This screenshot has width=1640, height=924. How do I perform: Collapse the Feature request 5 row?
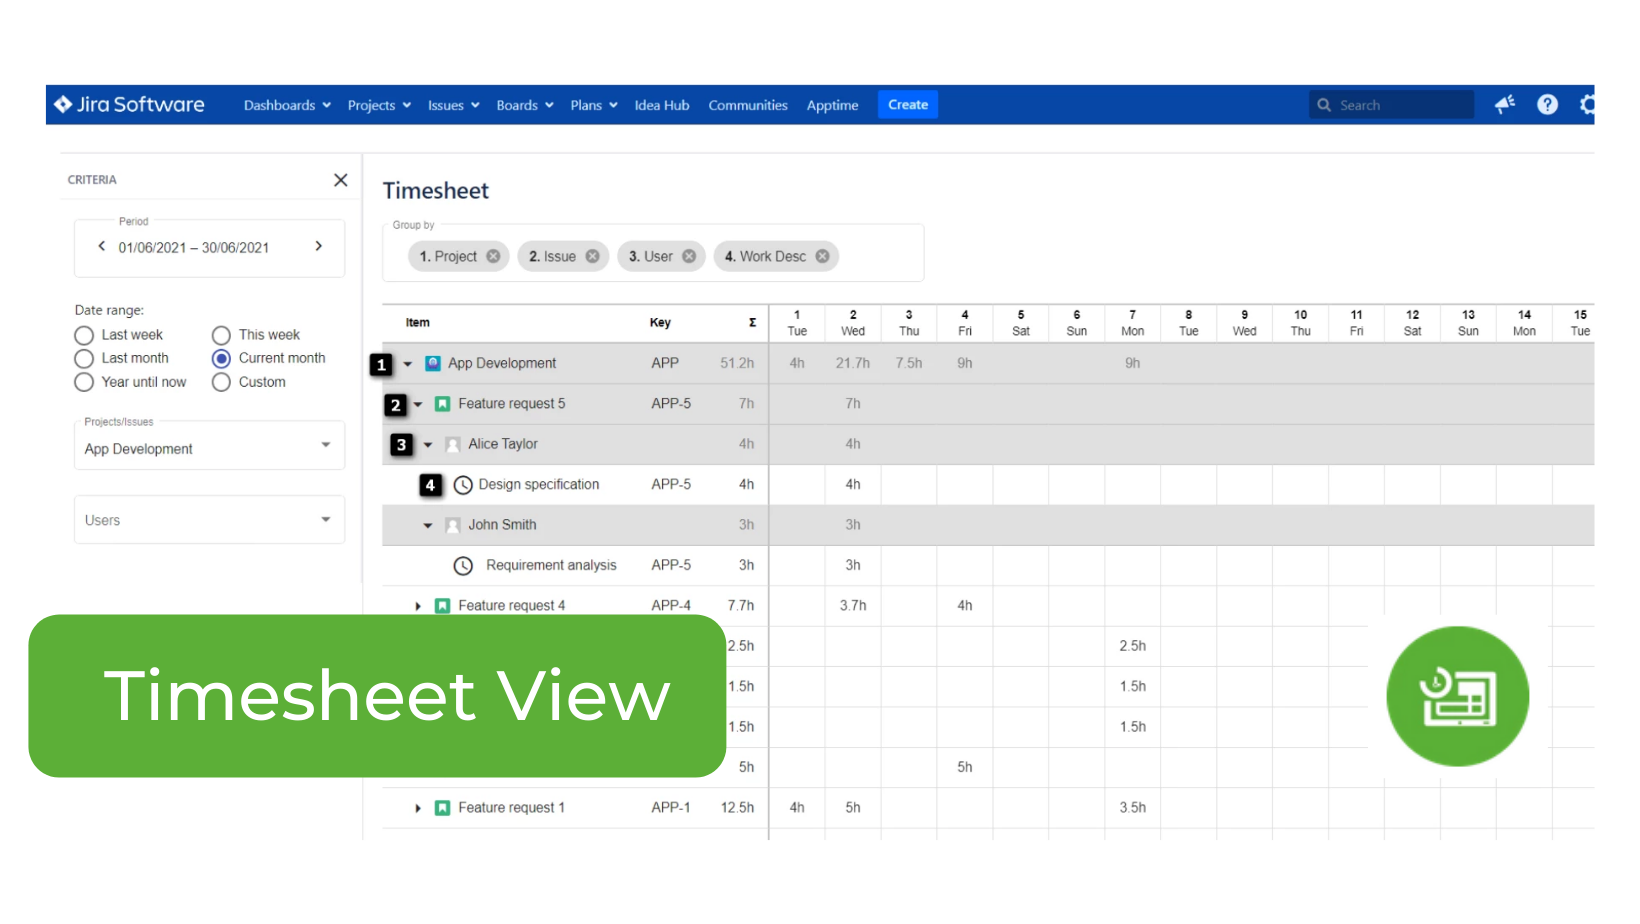(x=418, y=405)
